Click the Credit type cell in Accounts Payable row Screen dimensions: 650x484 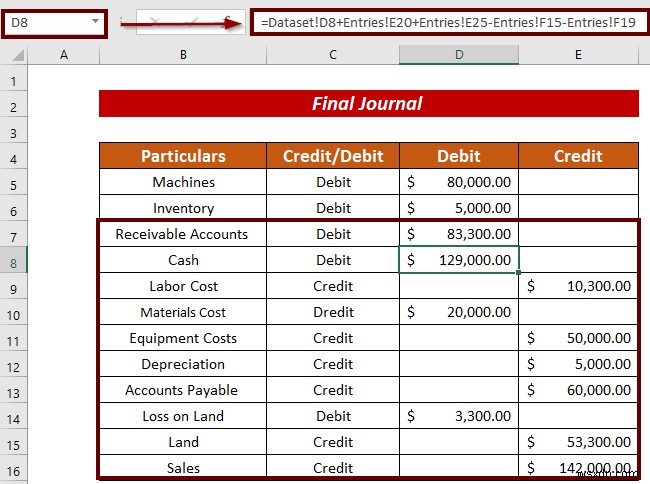coord(333,390)
